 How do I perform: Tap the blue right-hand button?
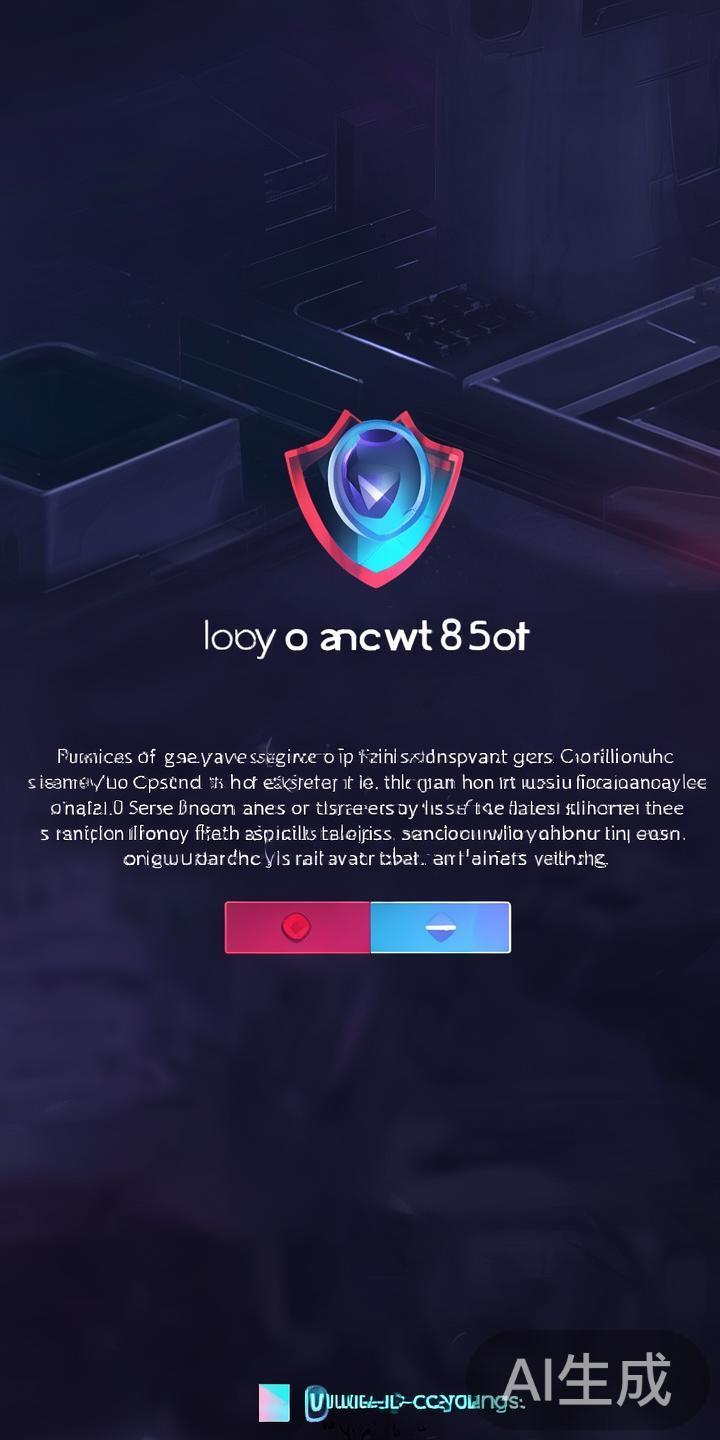[440, 927]
